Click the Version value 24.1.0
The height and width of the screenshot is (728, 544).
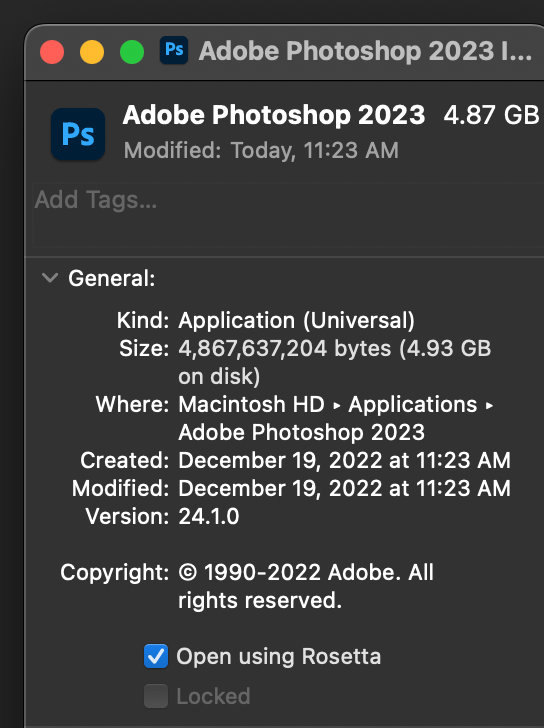pyautogui.click(x=209, y=516)
